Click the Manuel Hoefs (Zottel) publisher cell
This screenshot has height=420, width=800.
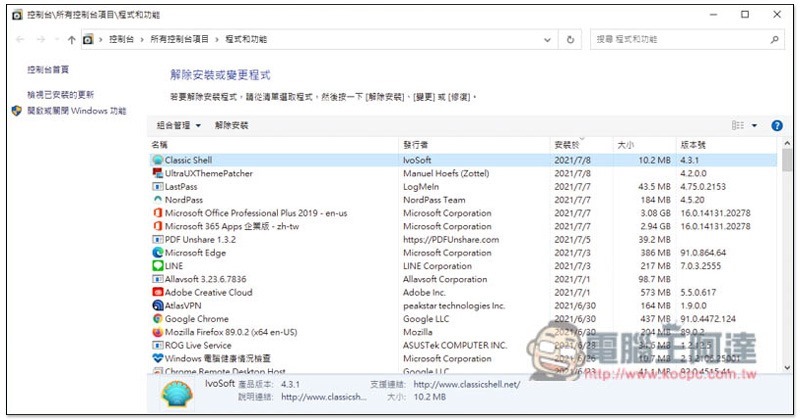click(x=446, y=174)
